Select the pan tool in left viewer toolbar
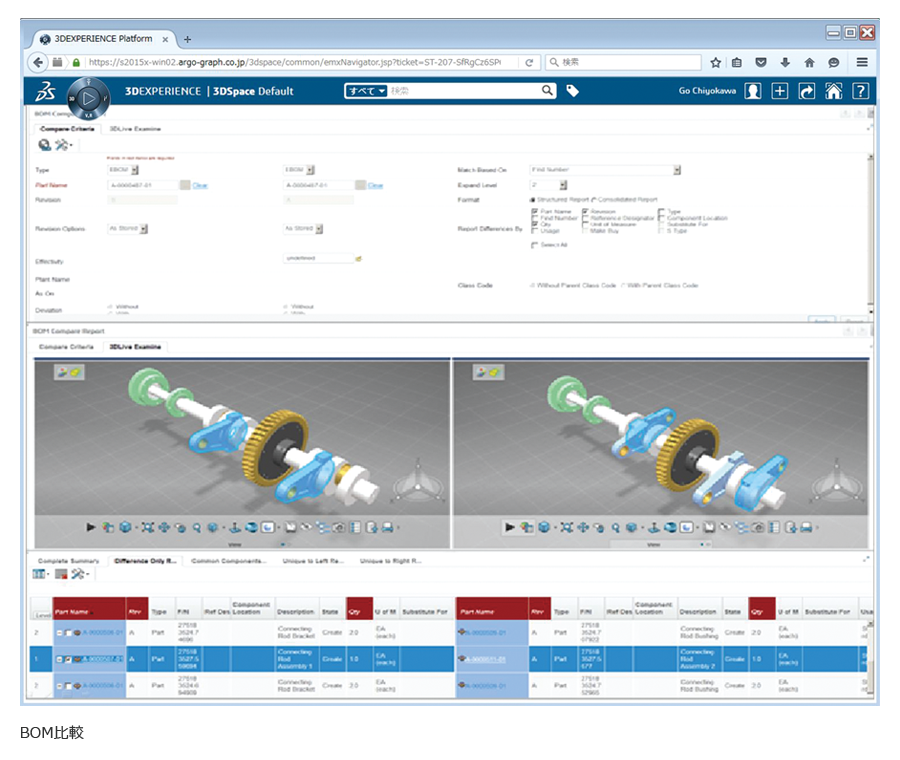 coord(164,527)
